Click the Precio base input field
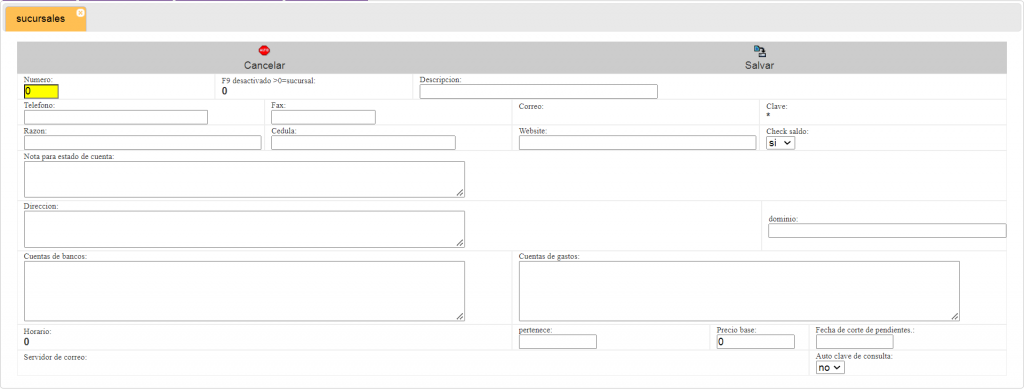1024x389 pixels. click(756, 341)
